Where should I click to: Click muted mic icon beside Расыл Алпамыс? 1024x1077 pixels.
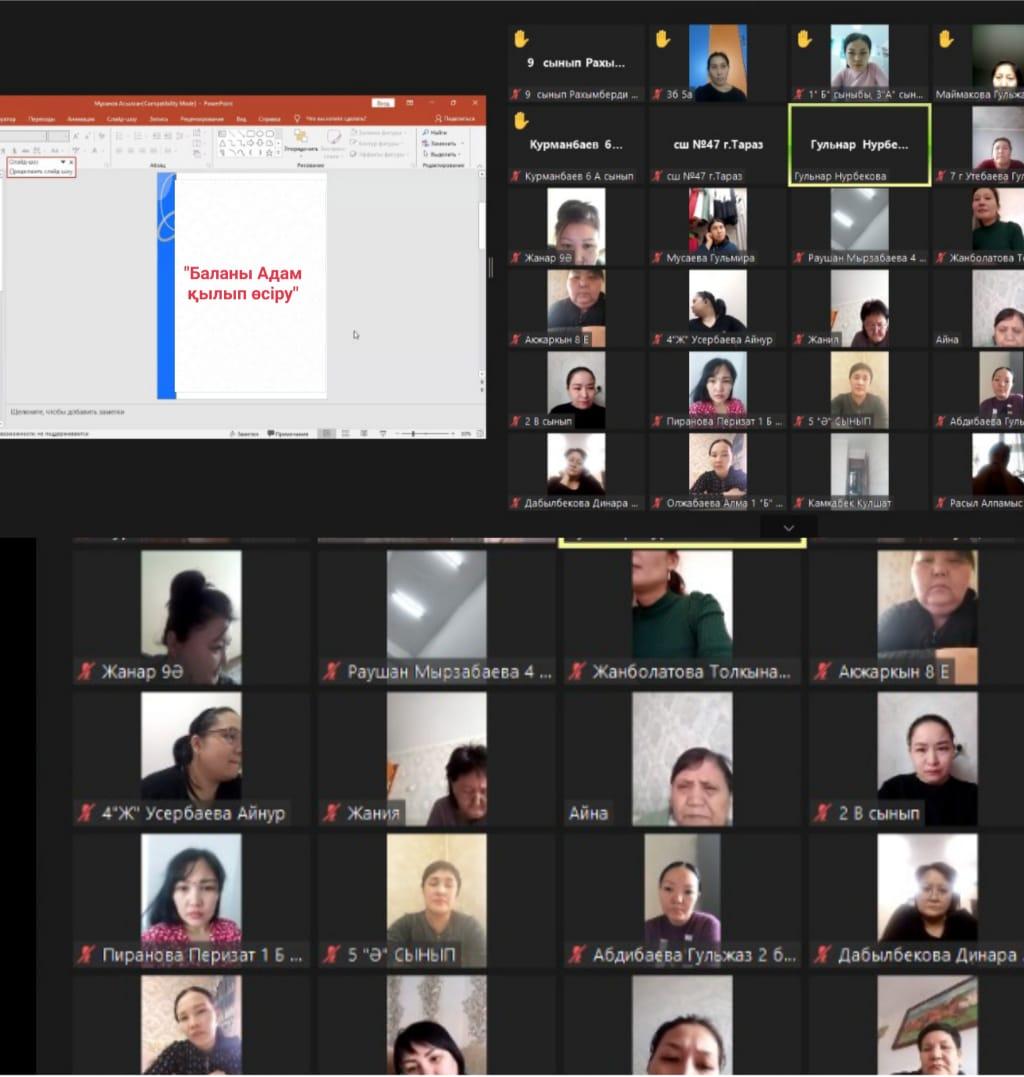pyautogui.click(x=941, y=503)
